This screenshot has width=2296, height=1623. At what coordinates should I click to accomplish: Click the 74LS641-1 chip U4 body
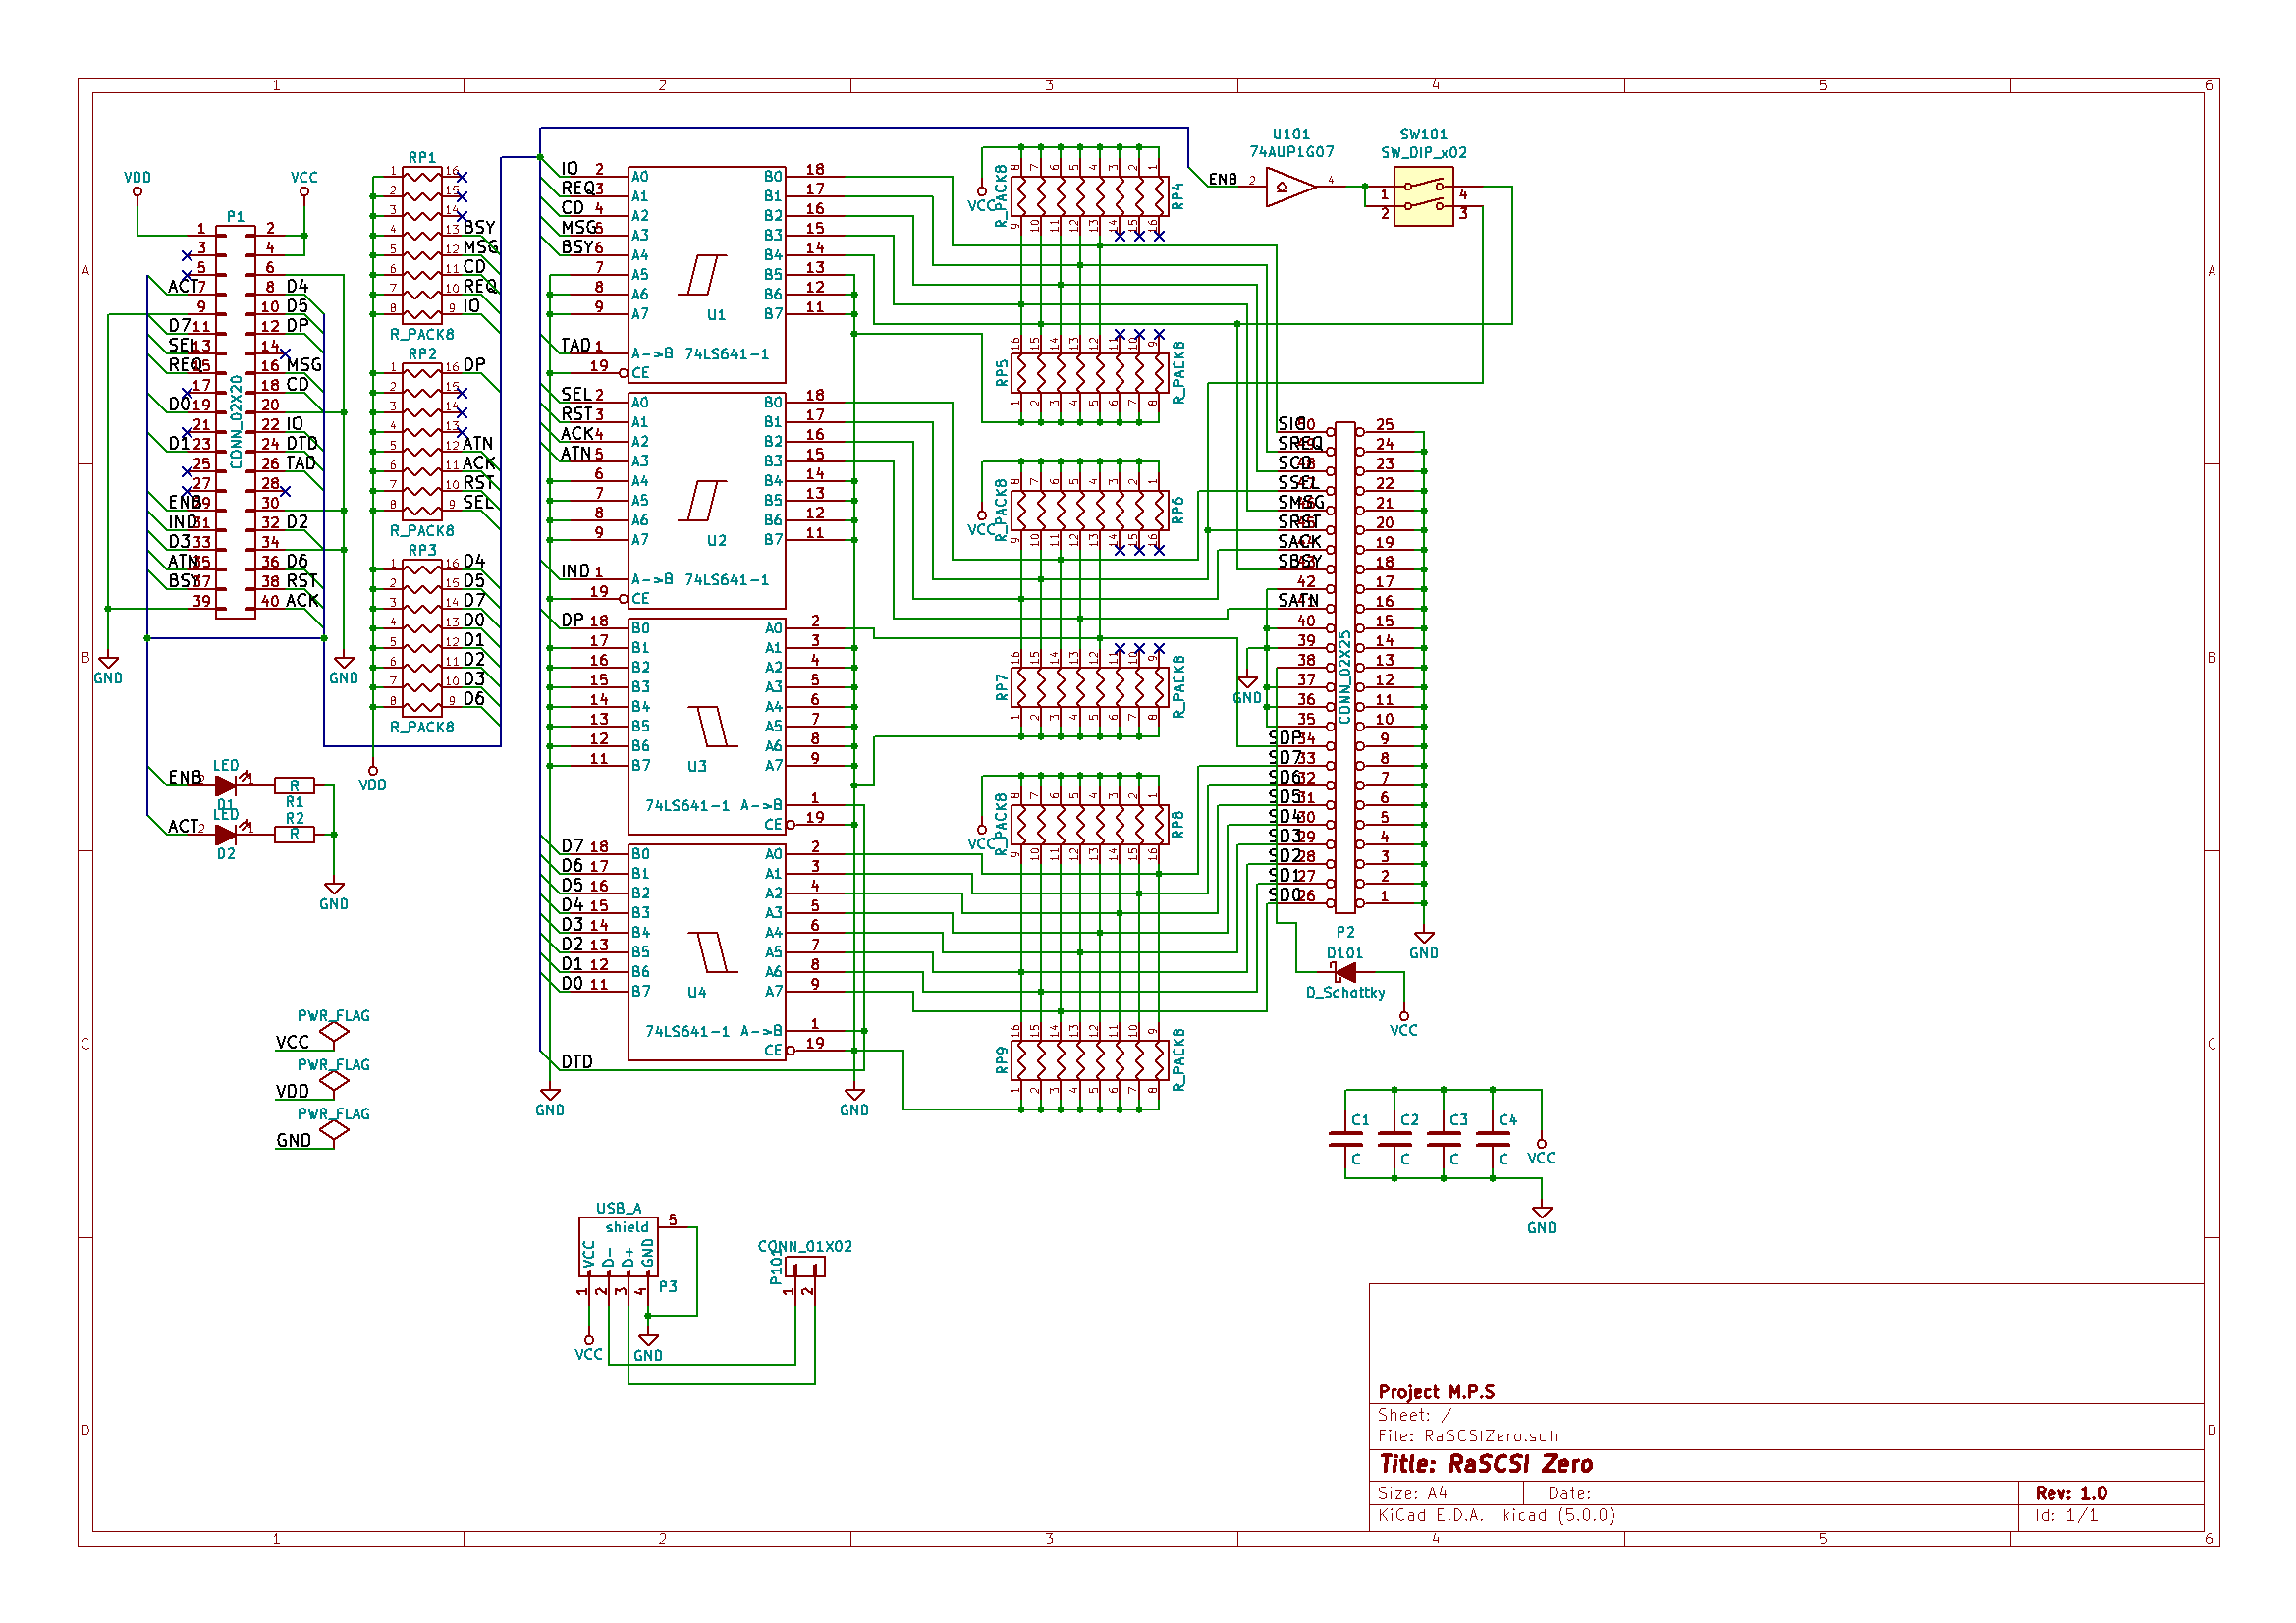[x=706, y=952]
